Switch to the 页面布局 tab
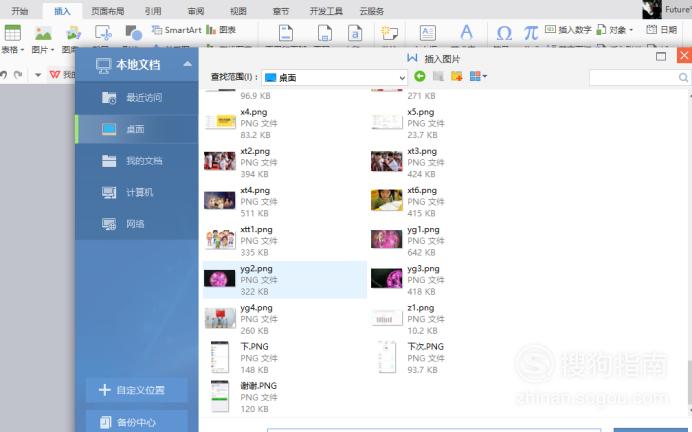 point(107,11)
